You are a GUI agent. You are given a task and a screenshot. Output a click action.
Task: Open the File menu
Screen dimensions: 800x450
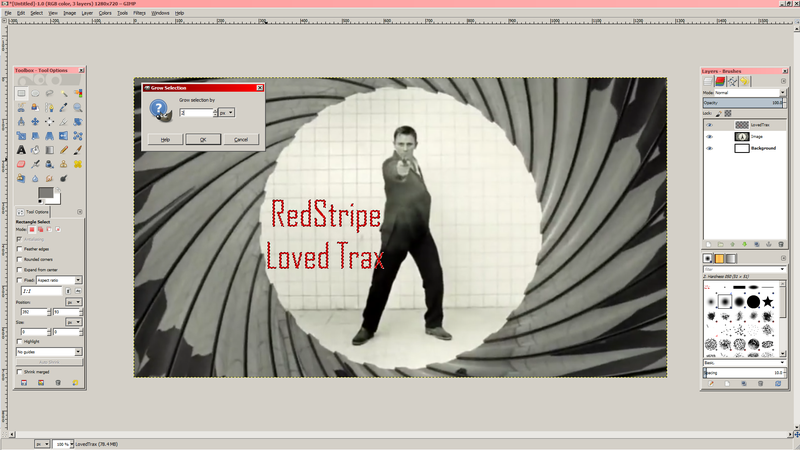pos(8,13)
